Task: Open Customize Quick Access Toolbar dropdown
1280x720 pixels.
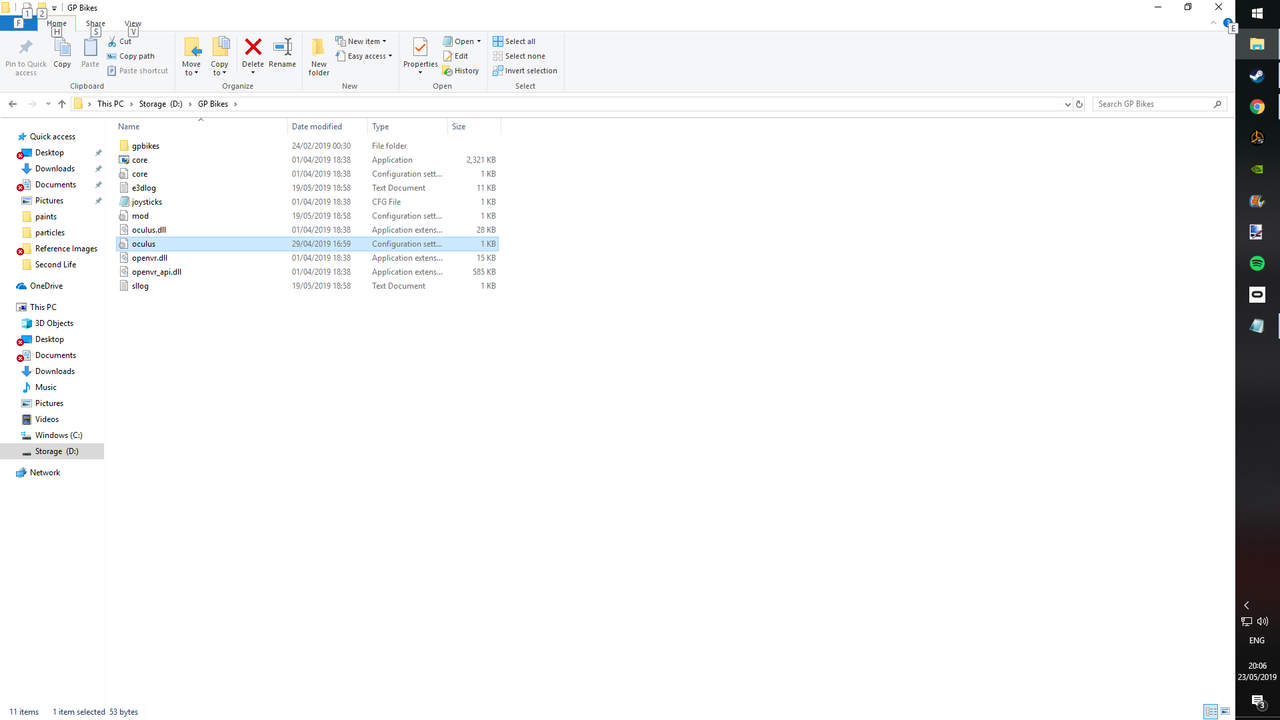Action: pos(53,7)
